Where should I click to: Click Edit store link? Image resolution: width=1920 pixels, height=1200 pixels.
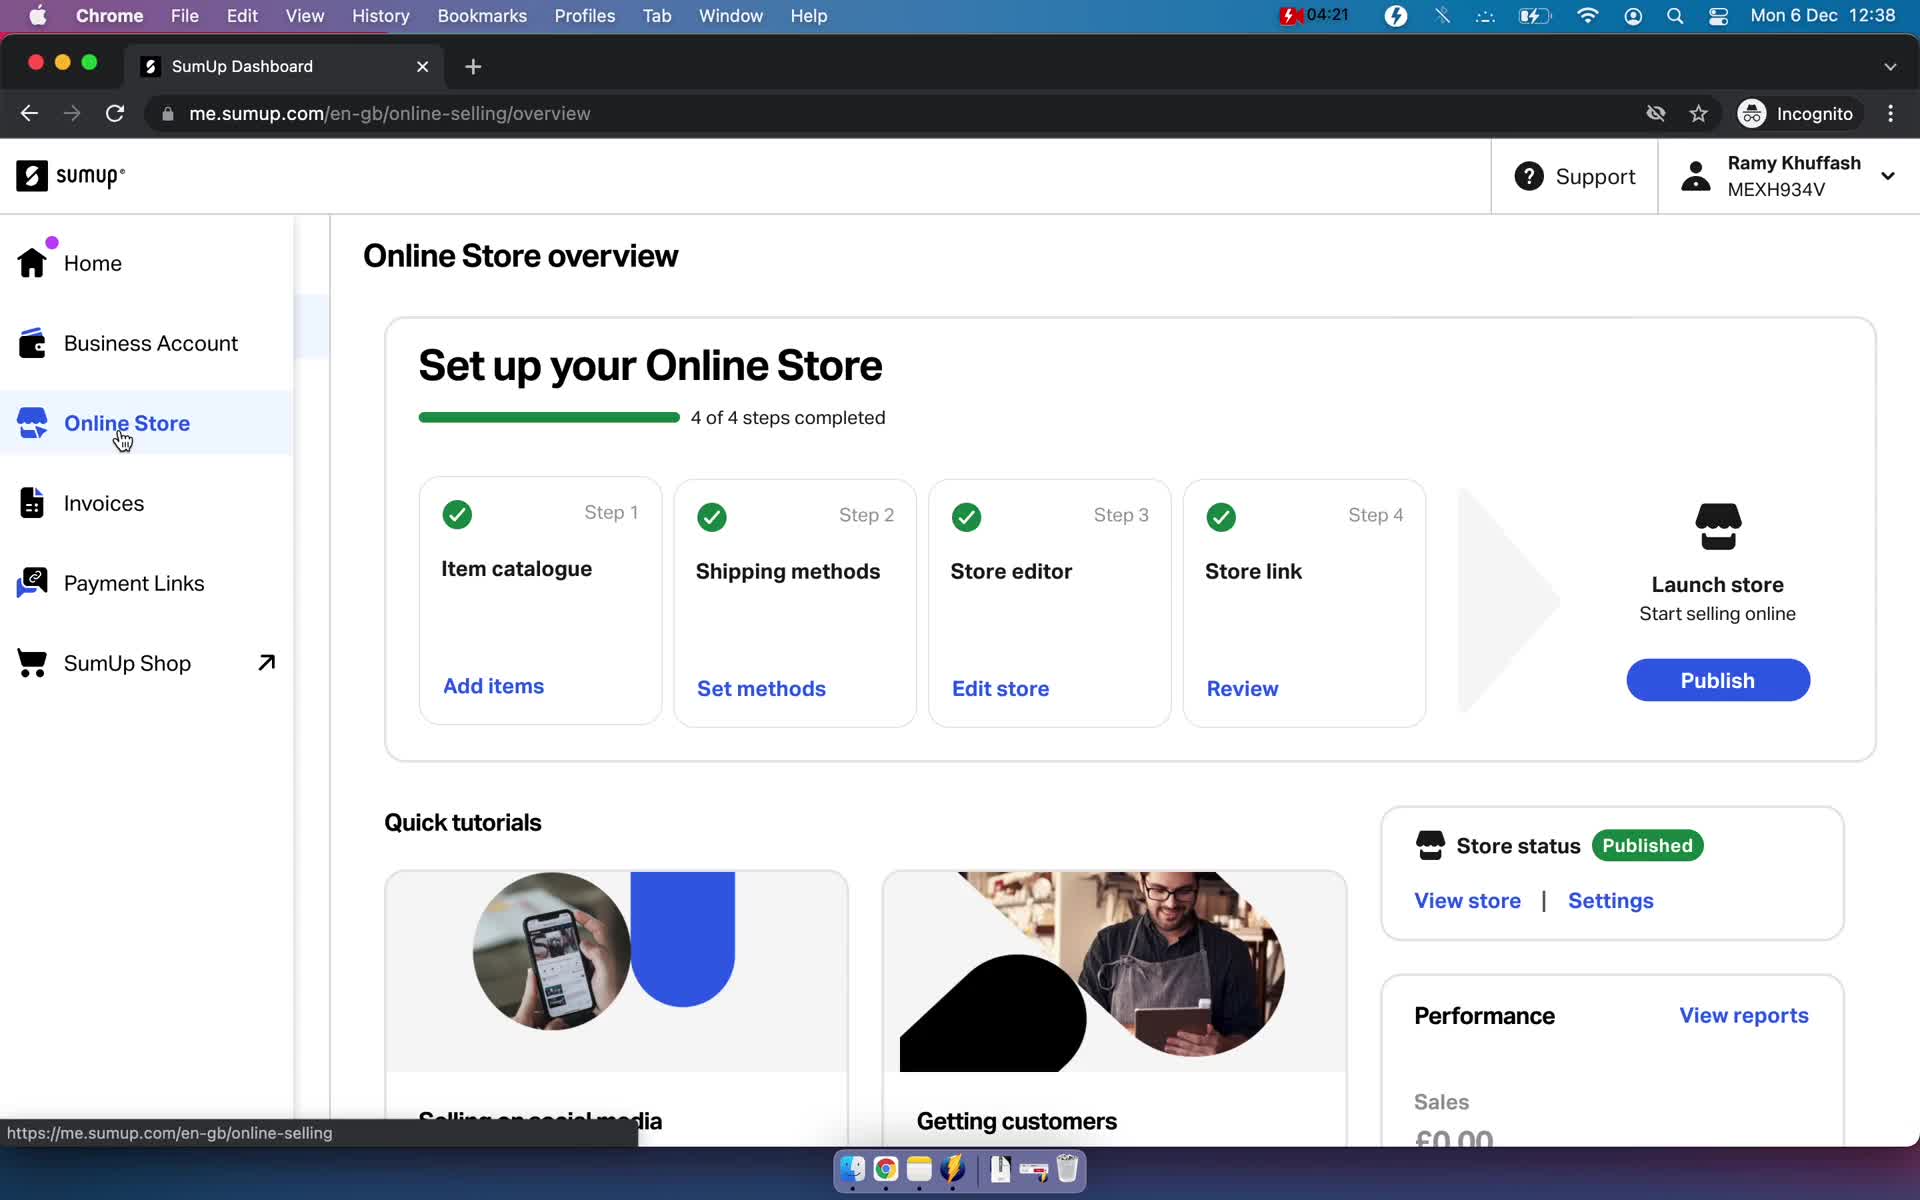(1000, 689)
